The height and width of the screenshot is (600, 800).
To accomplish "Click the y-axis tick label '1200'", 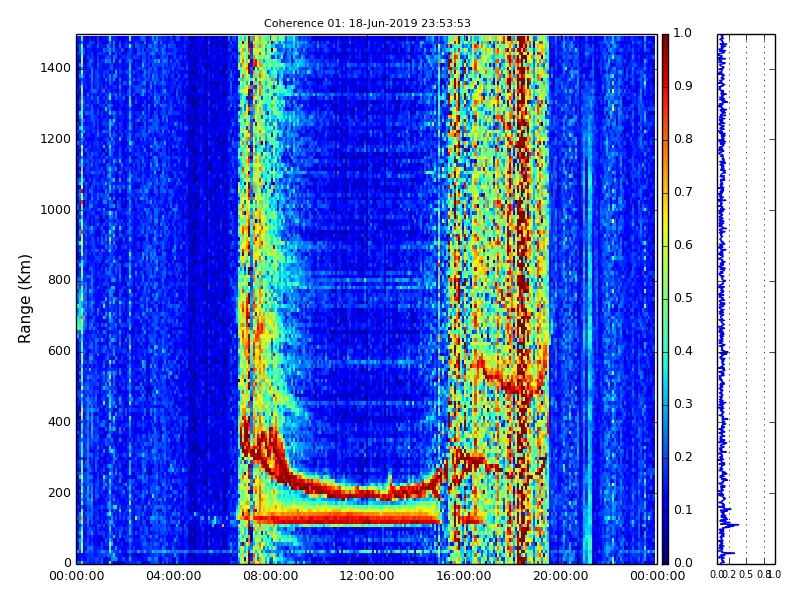I will (56, 139).
